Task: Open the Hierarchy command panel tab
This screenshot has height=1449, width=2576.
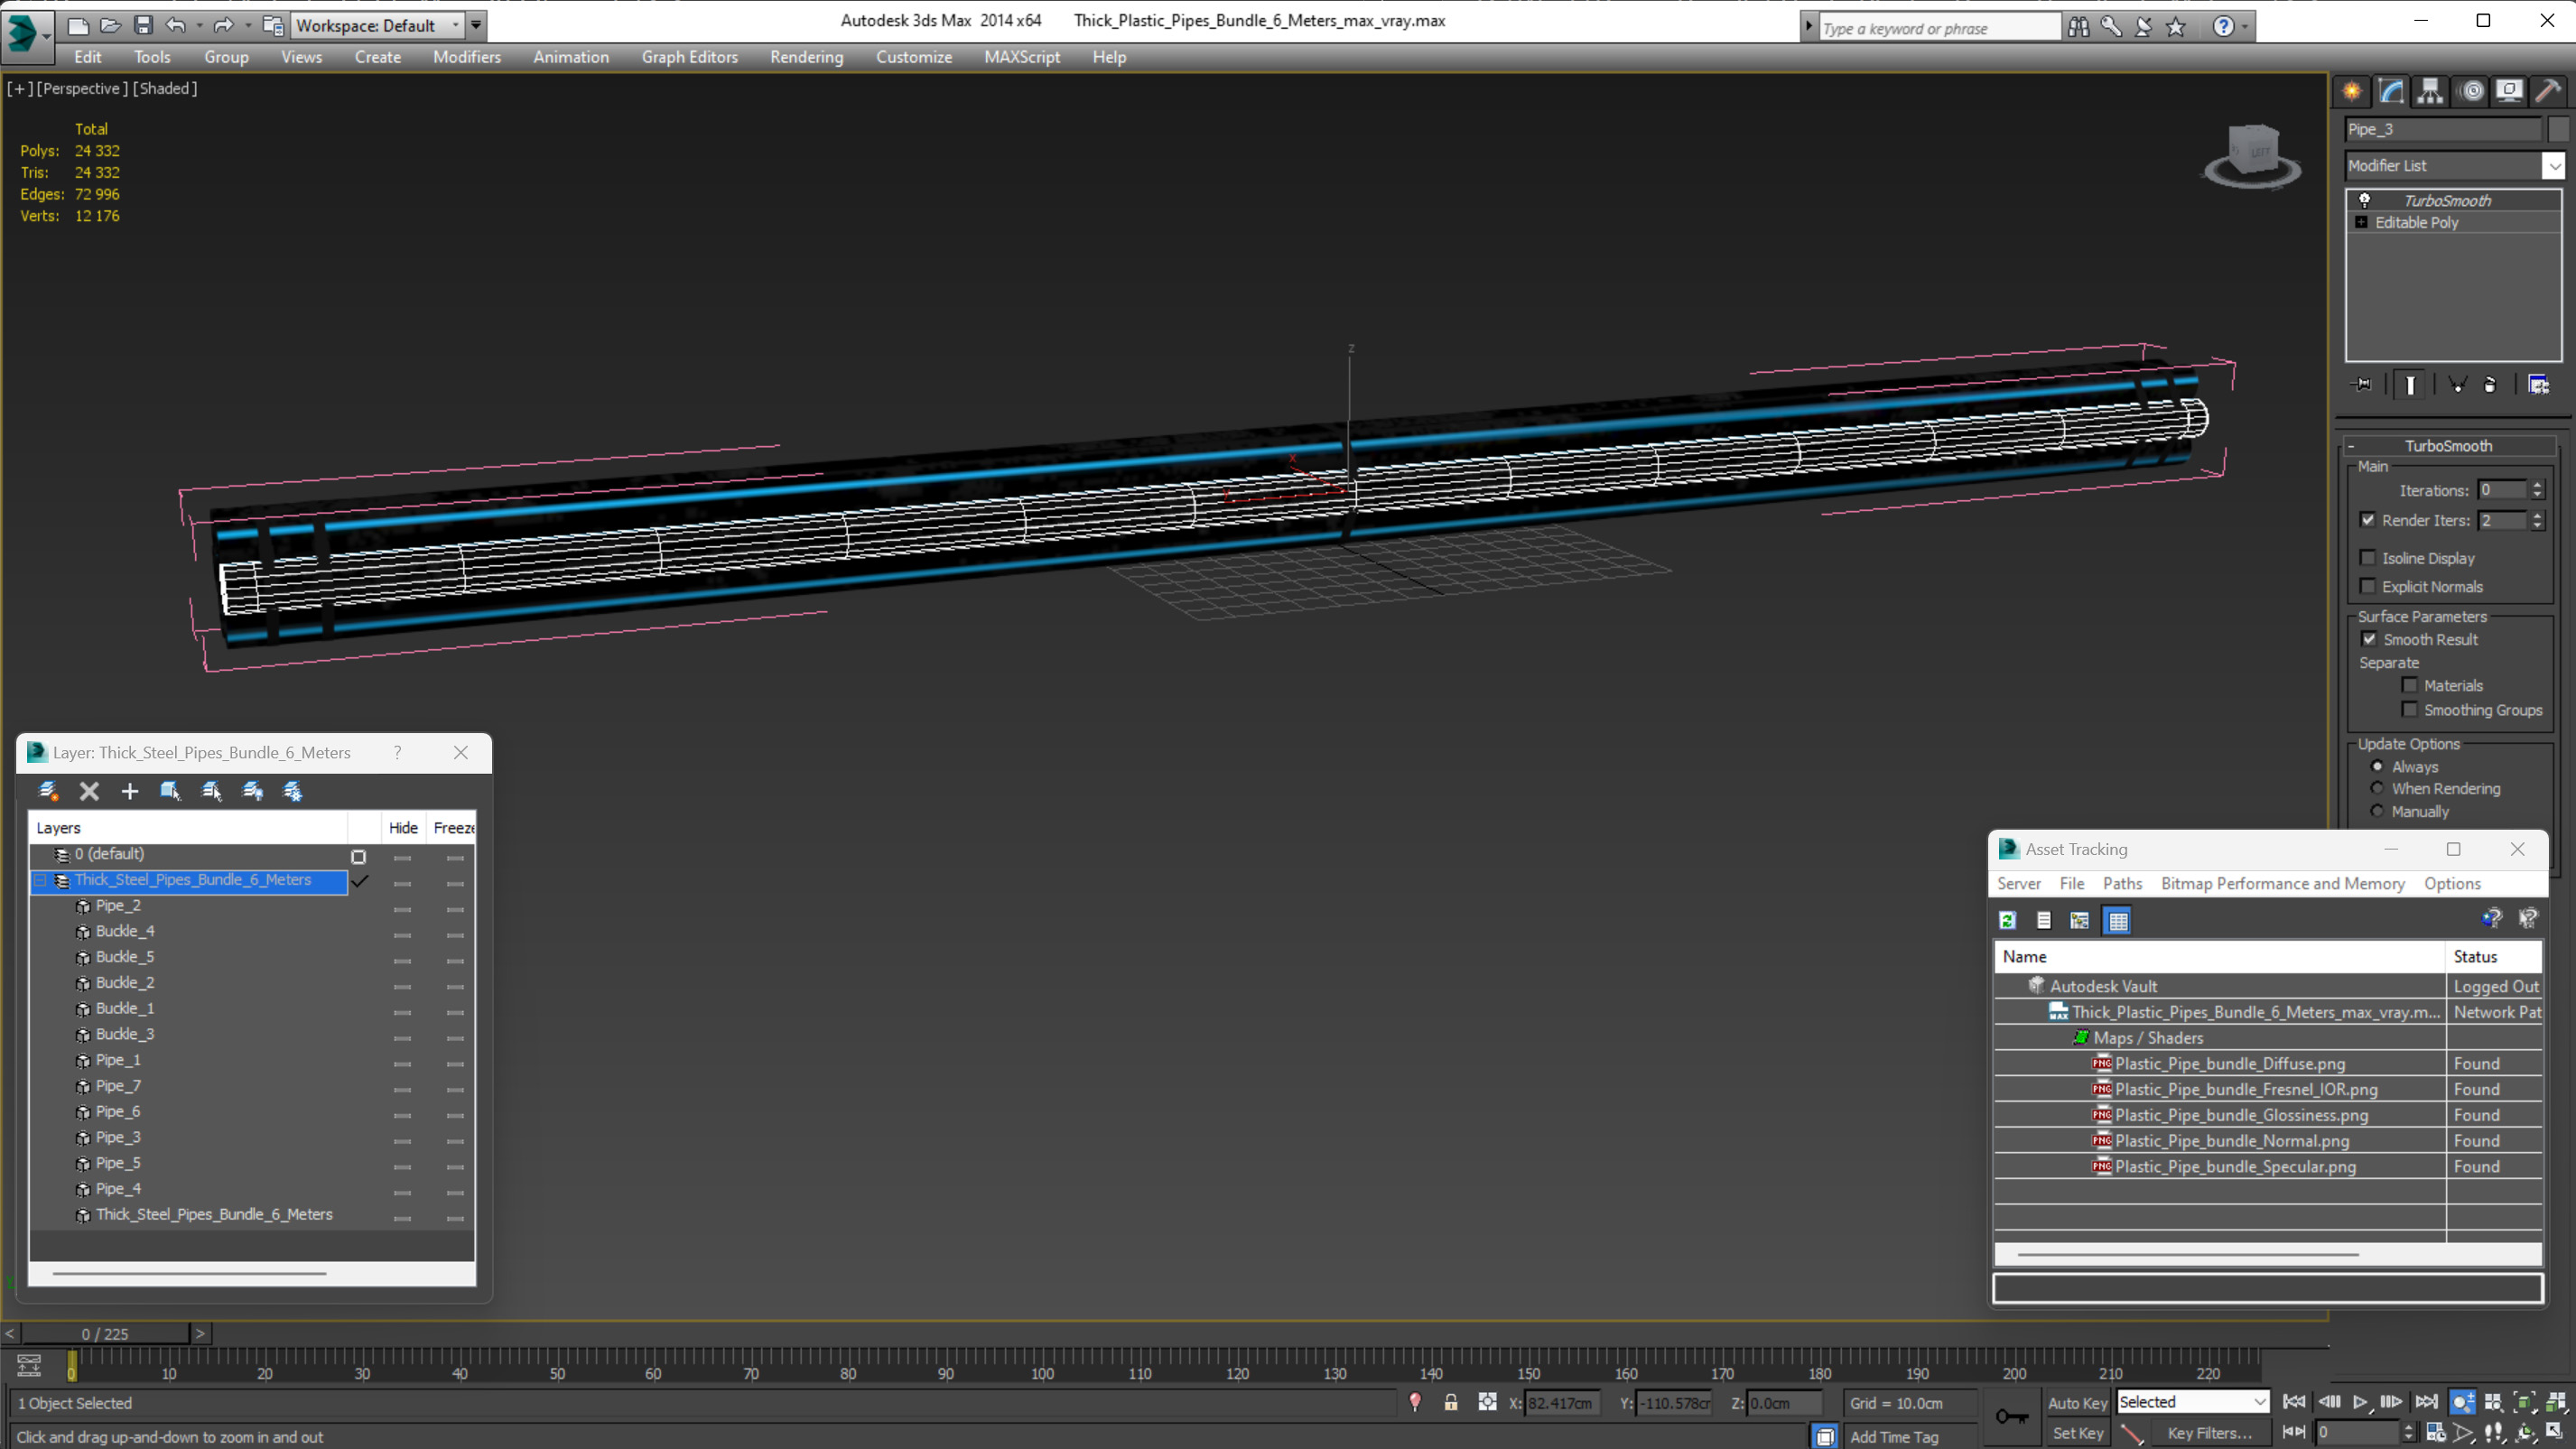Action: [x=2430, y=91]
